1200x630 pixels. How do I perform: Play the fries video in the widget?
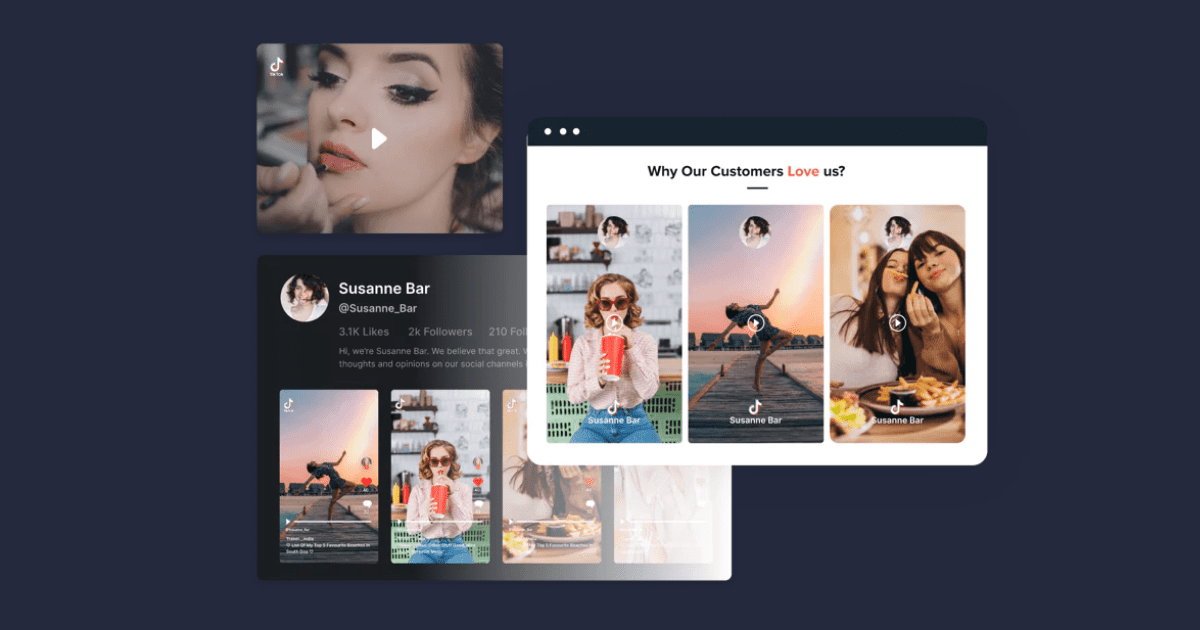click(x=897, y=323)
